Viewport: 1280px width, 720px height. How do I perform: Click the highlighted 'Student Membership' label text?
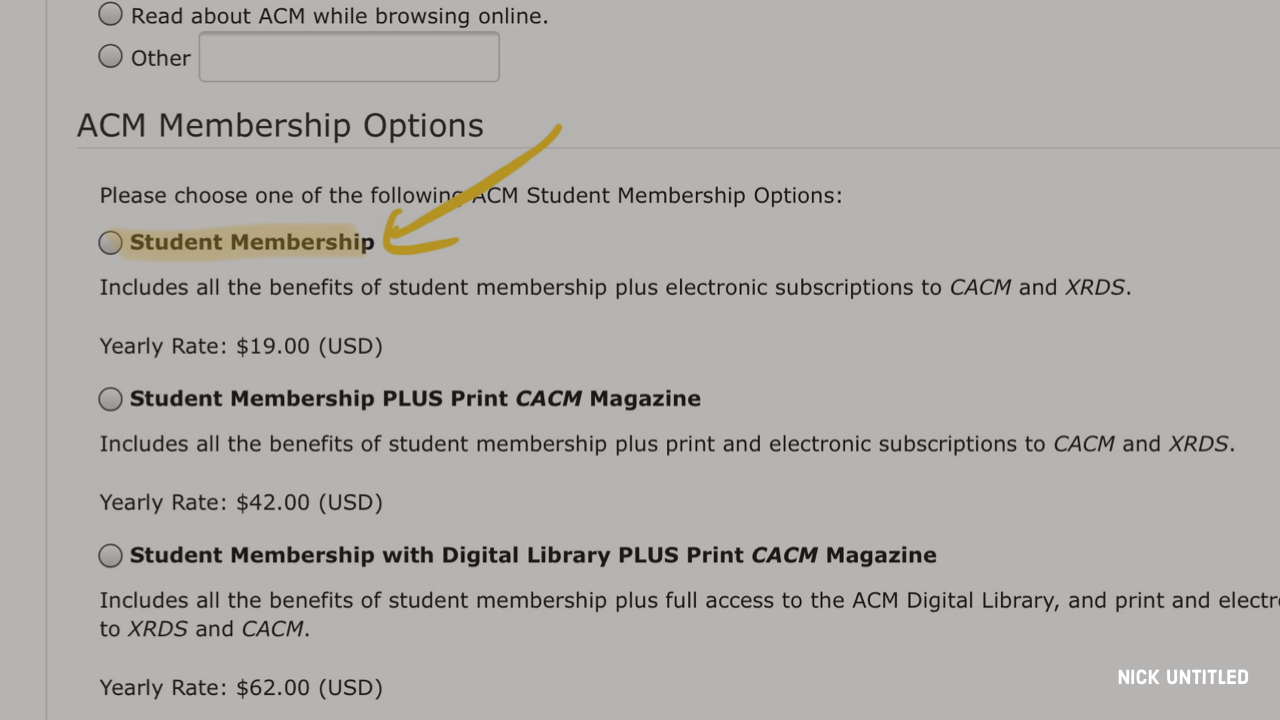pos(250,243)
